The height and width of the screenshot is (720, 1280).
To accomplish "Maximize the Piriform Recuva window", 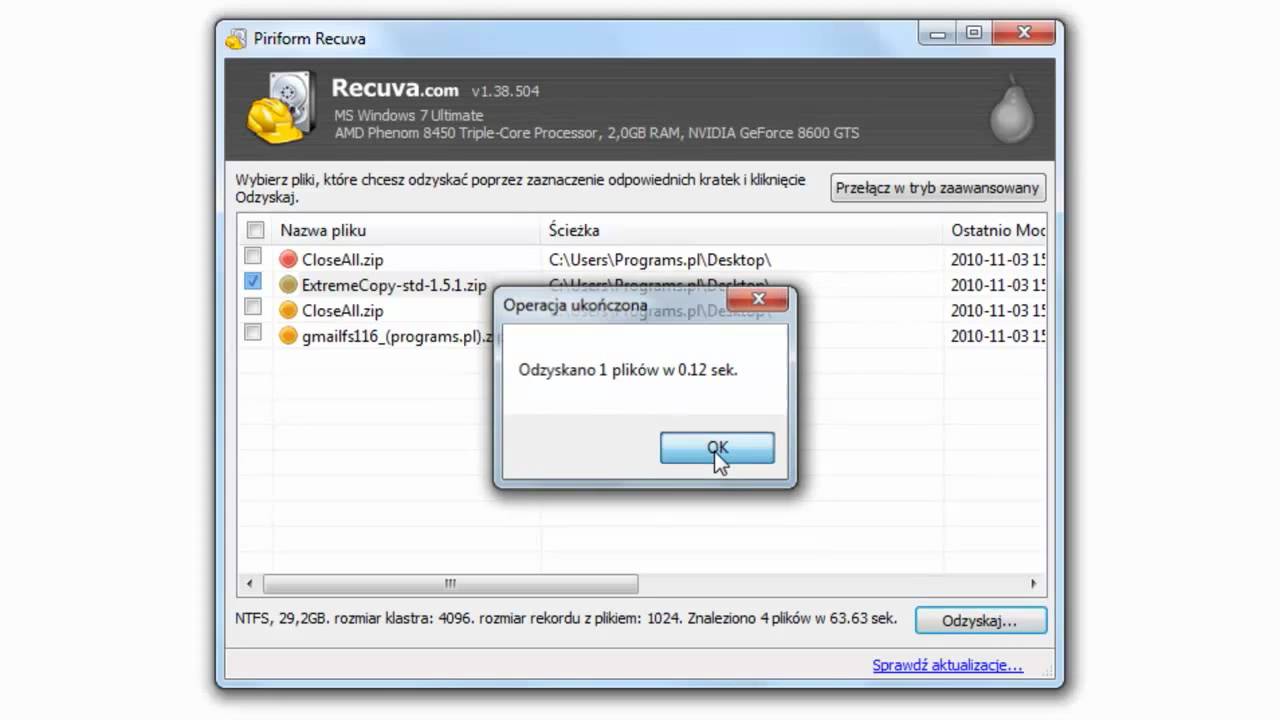I will point(974,34).
